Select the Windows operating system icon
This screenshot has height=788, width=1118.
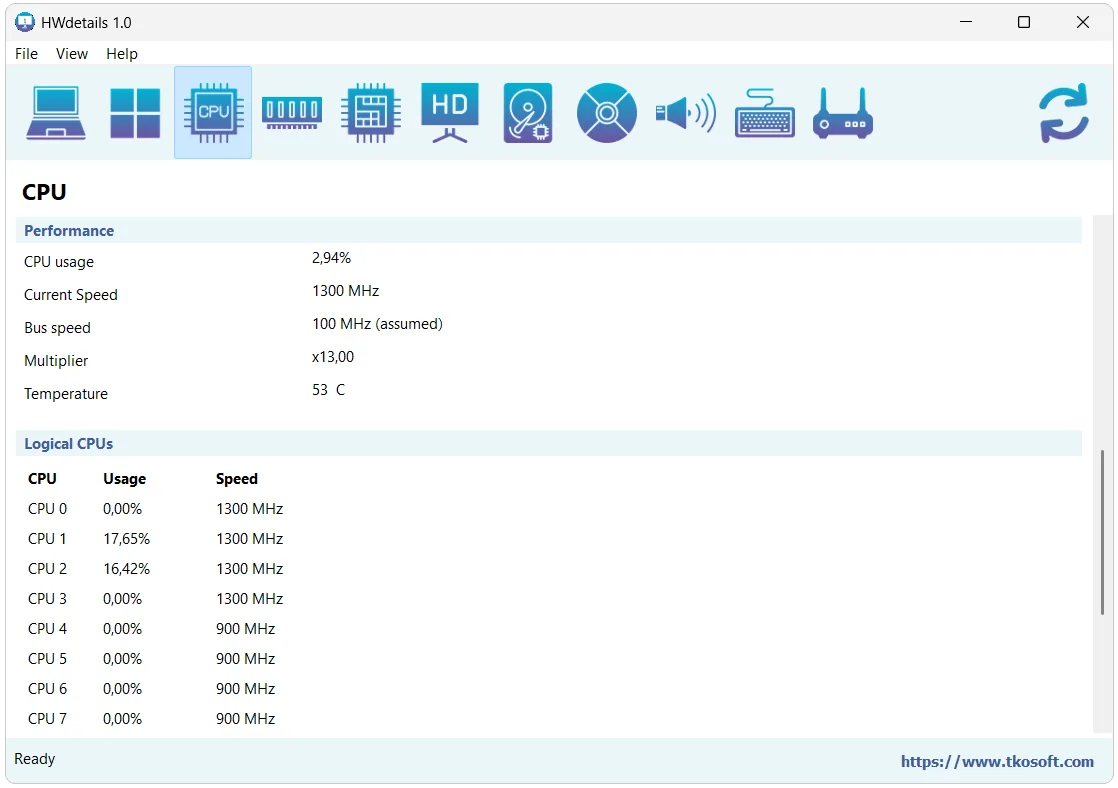click(x=135, y=113)
